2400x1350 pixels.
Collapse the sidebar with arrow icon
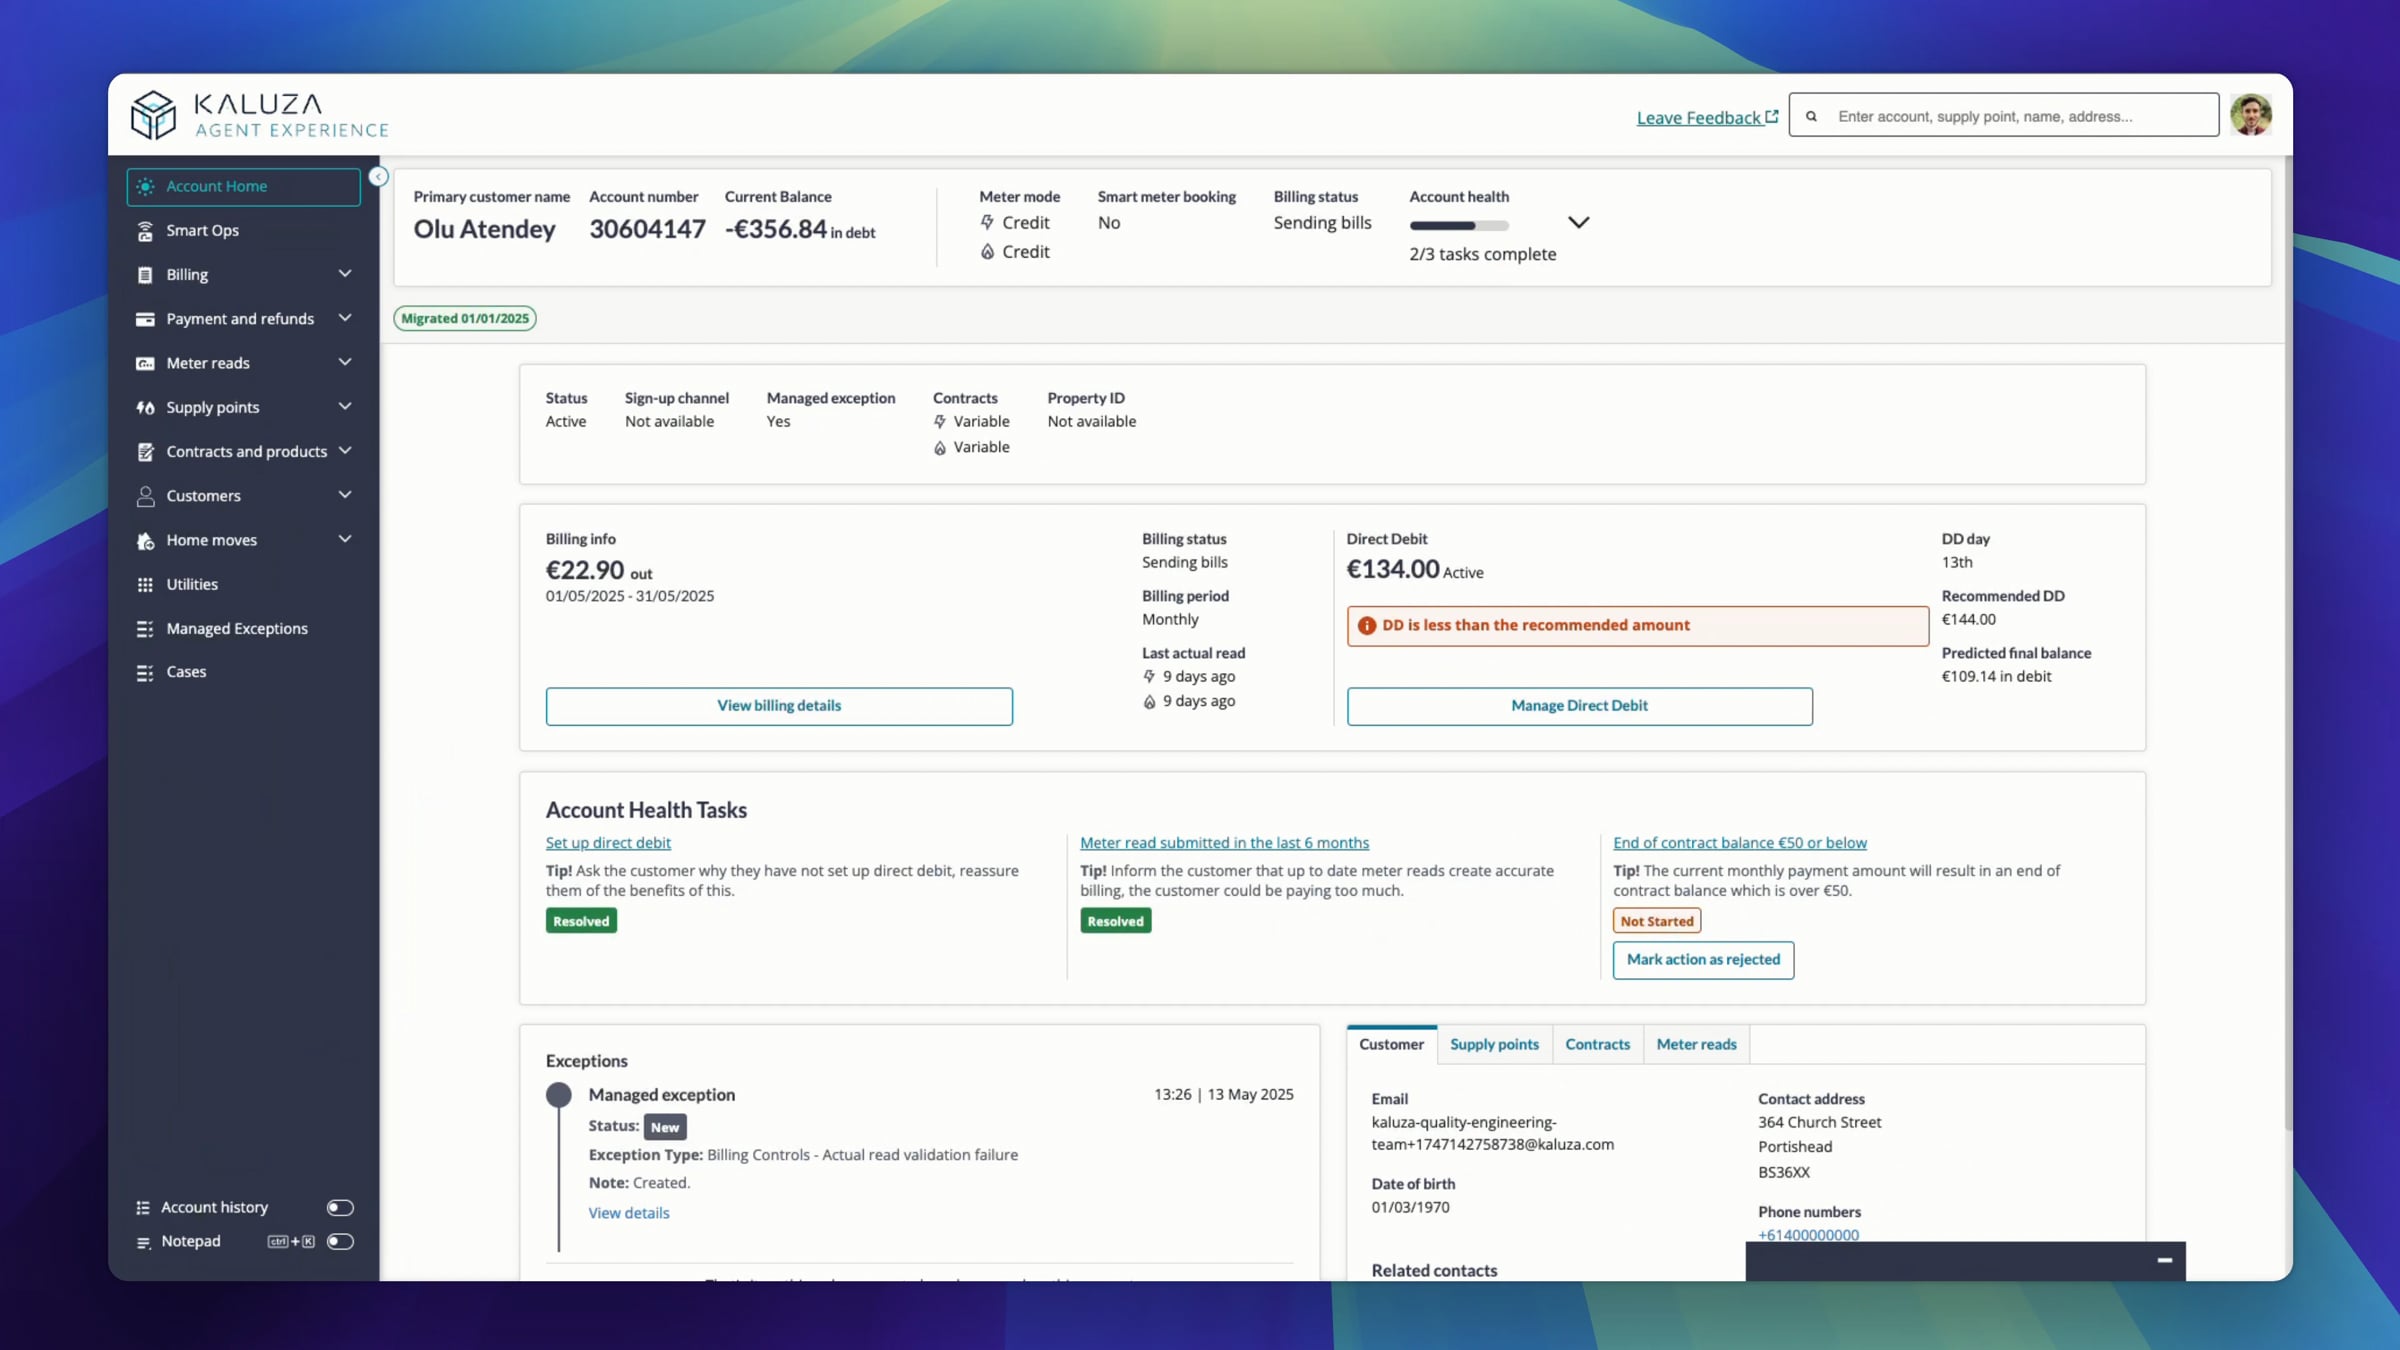pyautogui.click(x=378, y=177)
